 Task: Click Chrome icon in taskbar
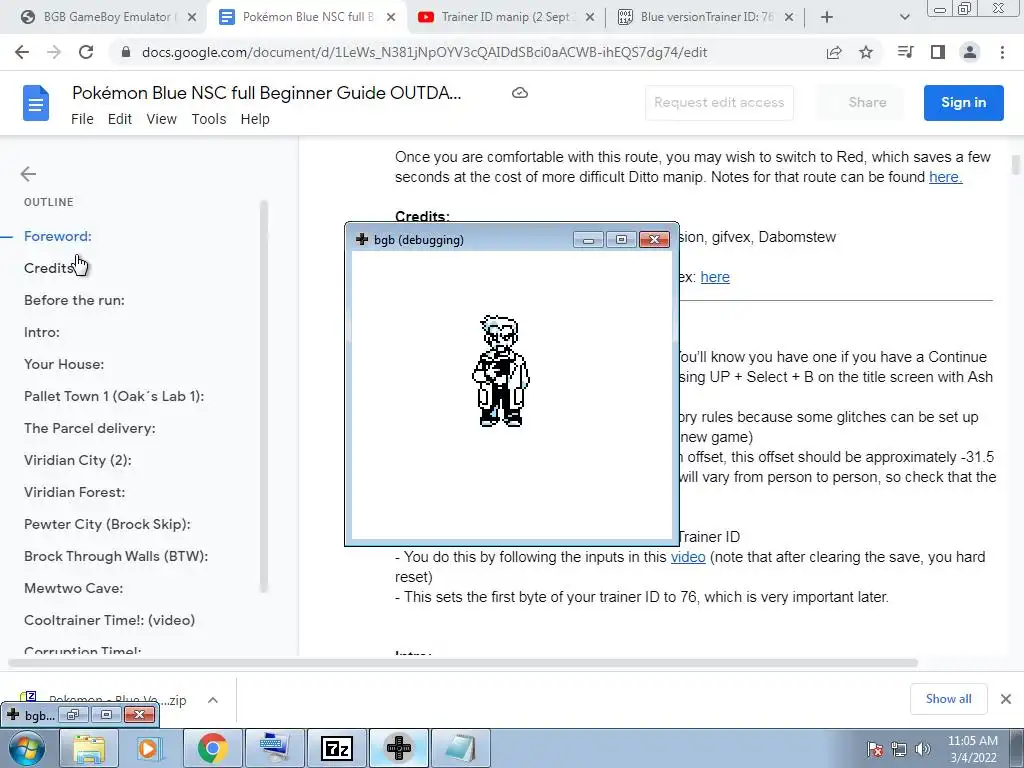[212, 748]
